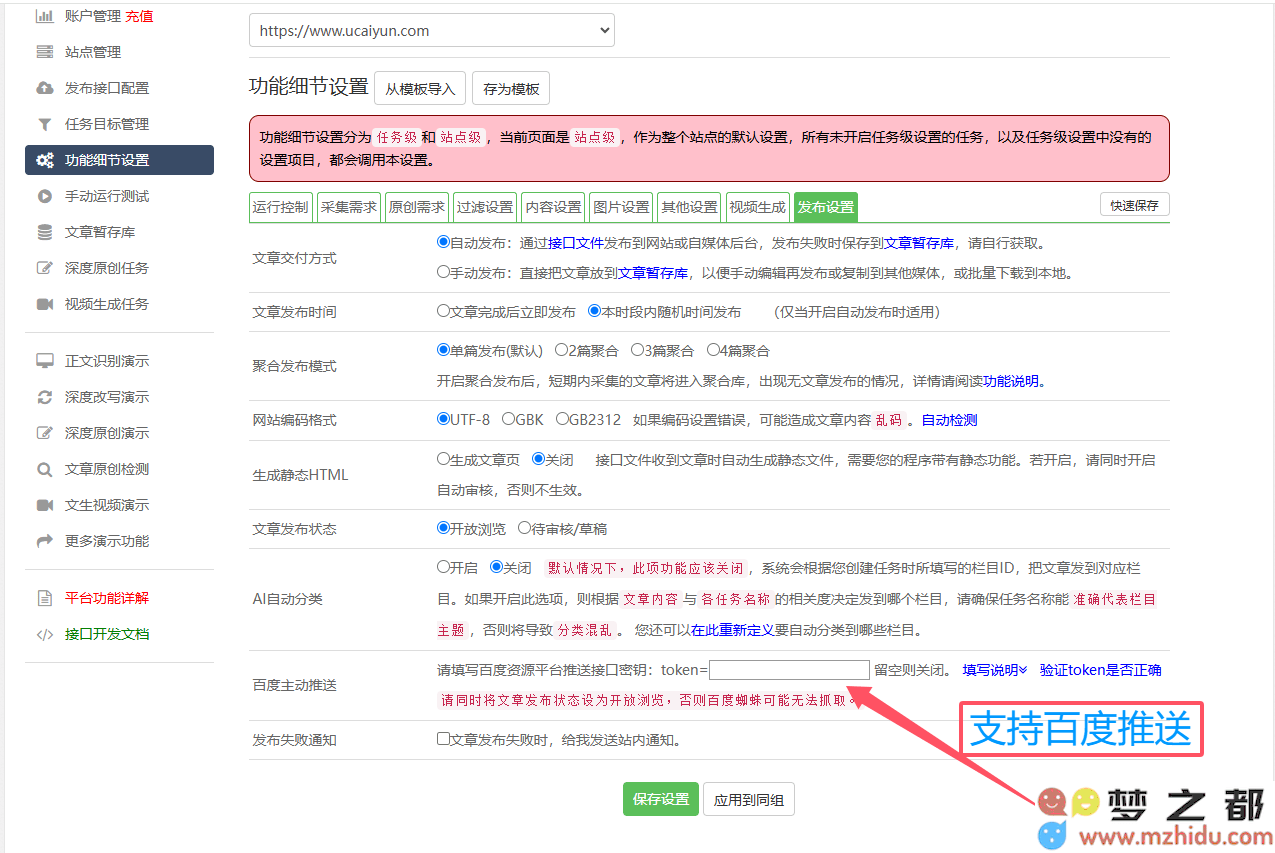Select 开放浏览 publish status
Image resolution: width=1275 pixels, height=853 pixels.
point(443,528)
